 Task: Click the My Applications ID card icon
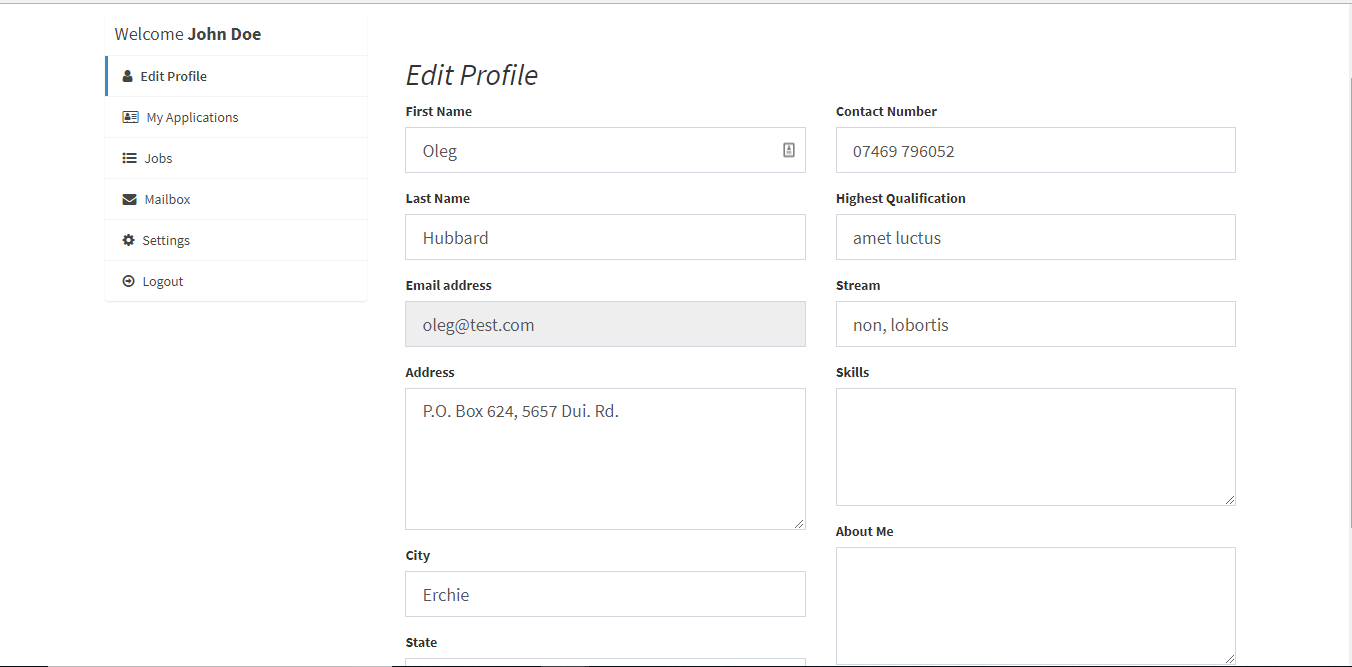click(x=130, y=117)
